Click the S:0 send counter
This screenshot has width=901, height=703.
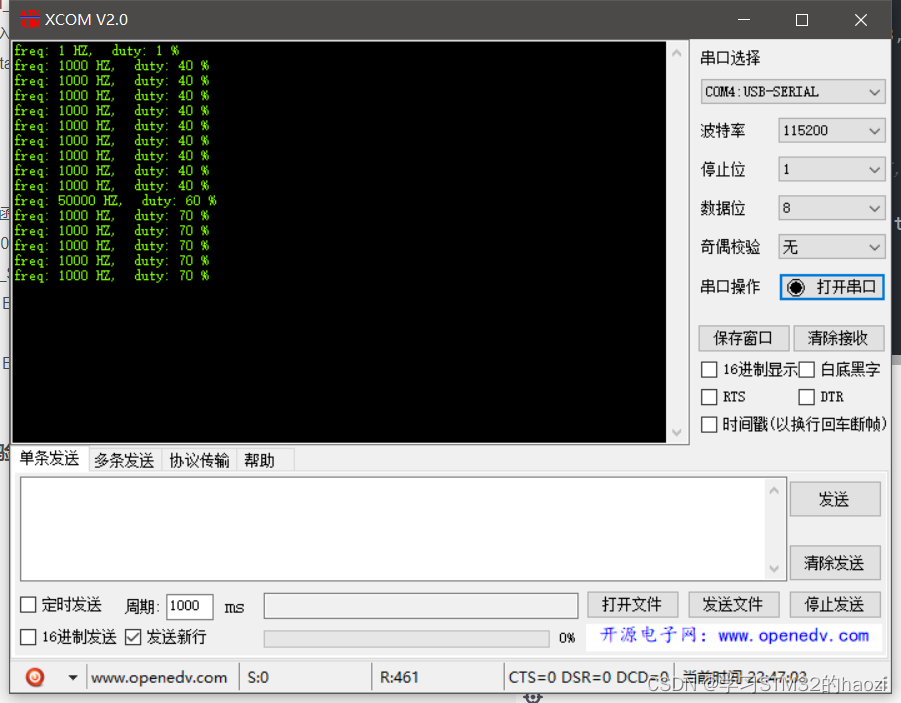(258, 678)
